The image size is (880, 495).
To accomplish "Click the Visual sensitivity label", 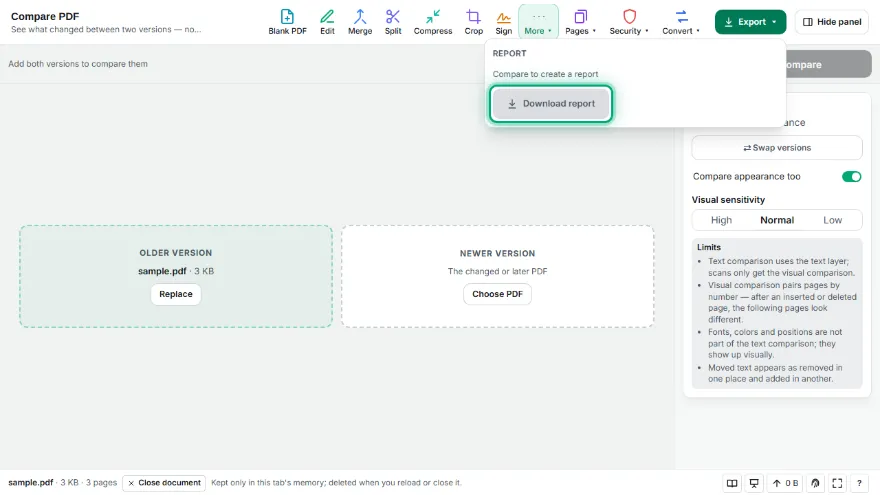I will click(728, 200).
